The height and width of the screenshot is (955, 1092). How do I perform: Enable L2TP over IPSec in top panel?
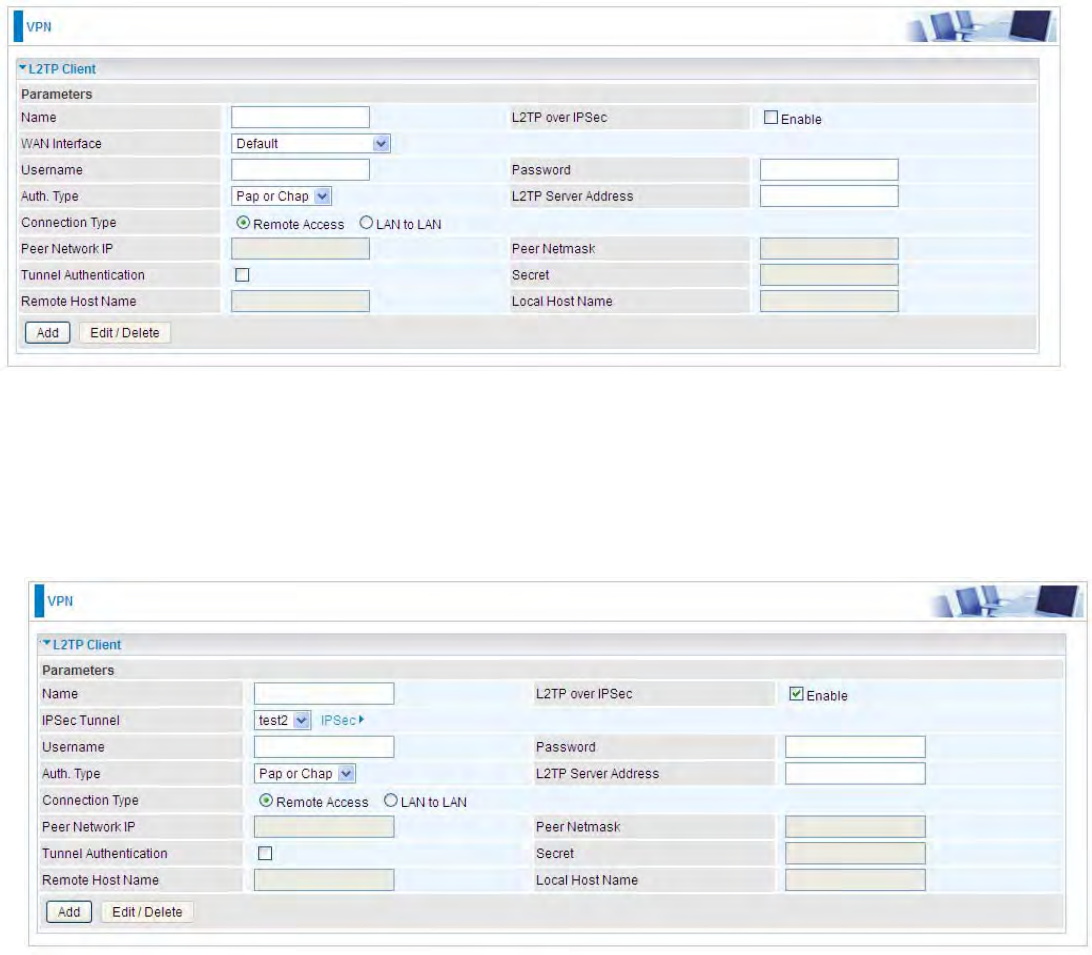point(770,118)
